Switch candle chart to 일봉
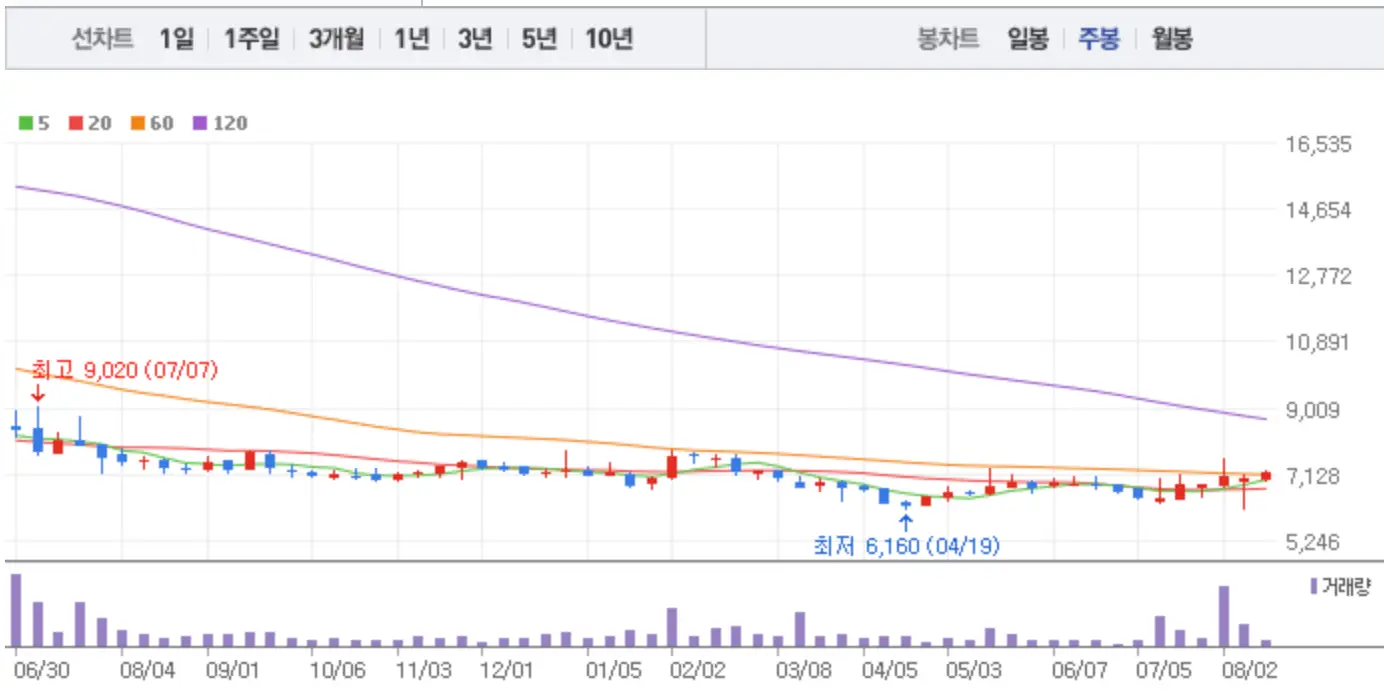 click(x=1028, y=40)
